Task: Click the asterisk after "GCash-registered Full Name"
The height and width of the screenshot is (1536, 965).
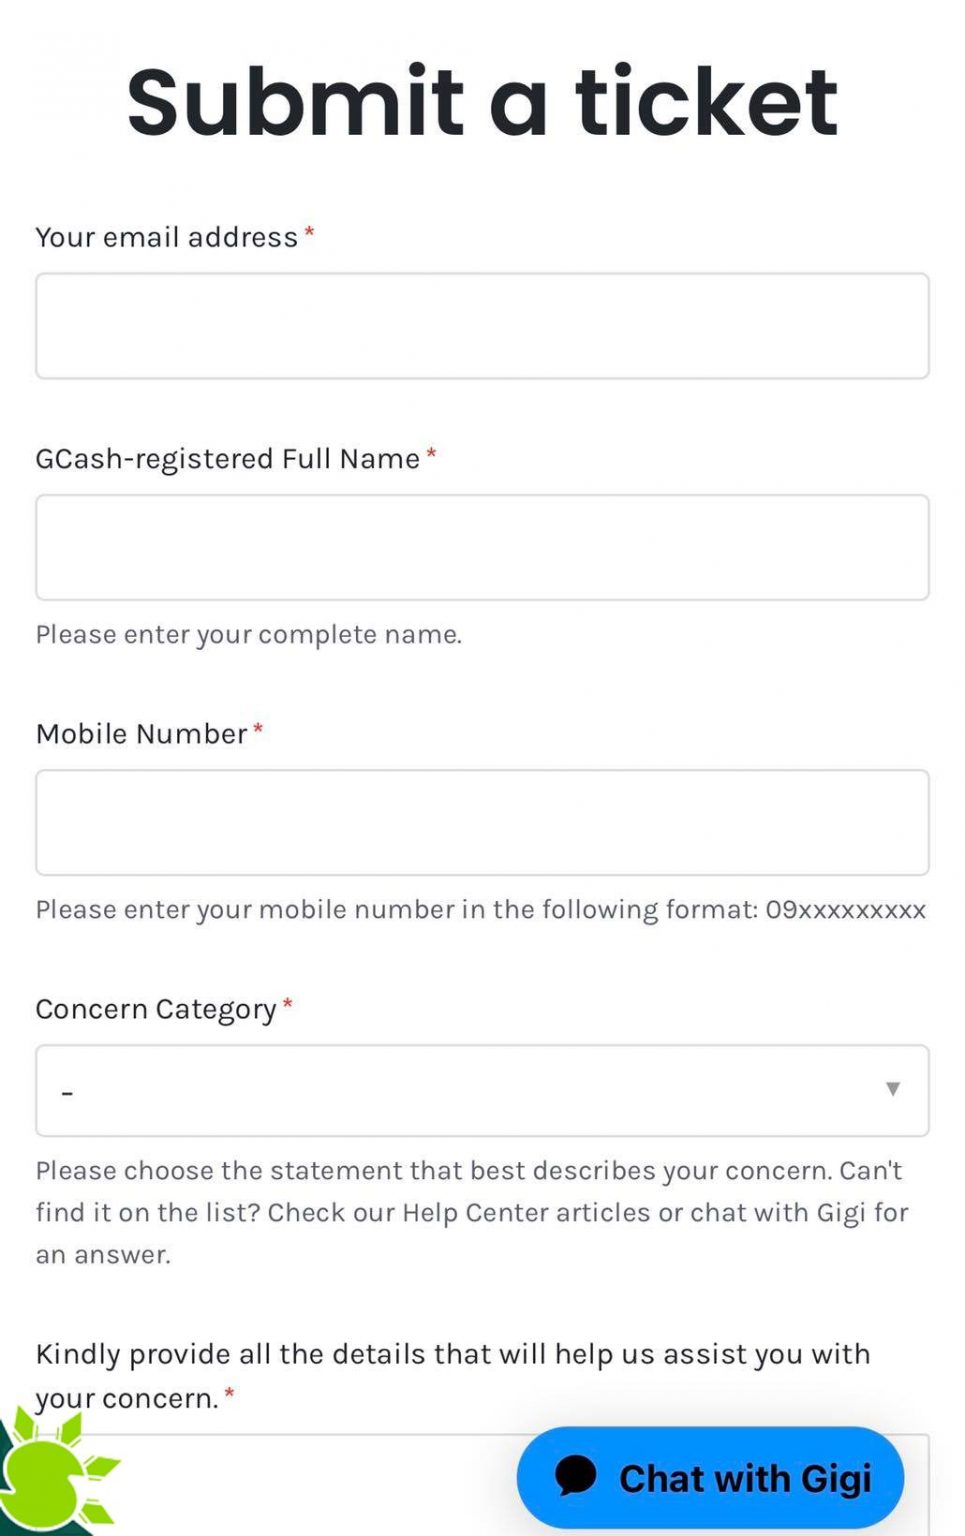Action: (430, 454)
